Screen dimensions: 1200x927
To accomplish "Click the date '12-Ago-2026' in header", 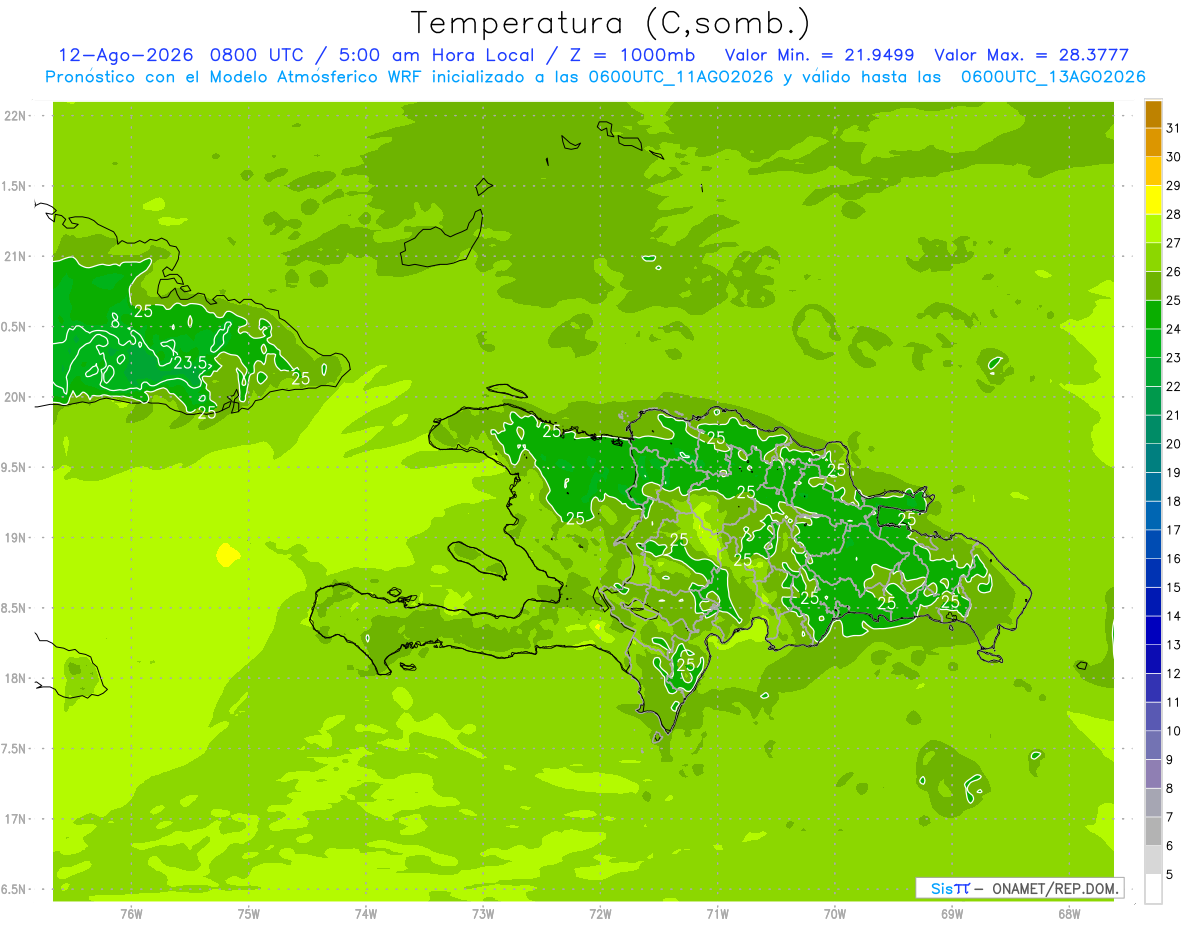I will coord(125,55).
